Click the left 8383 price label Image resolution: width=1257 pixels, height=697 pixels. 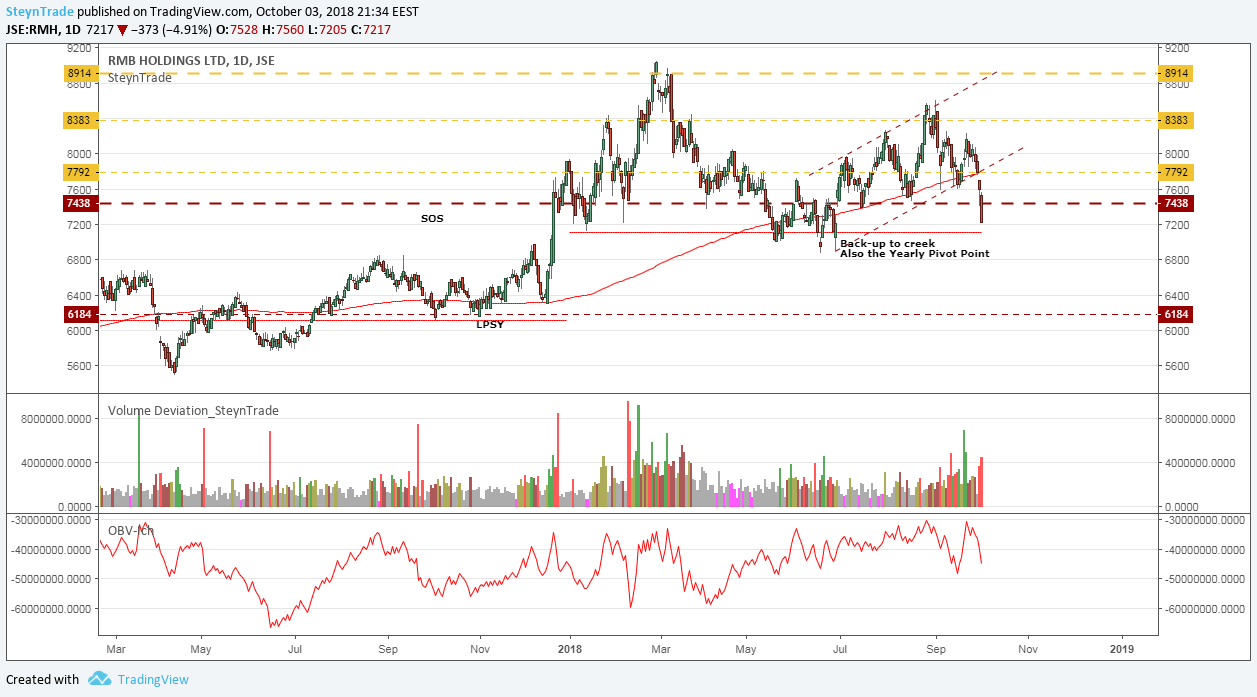pyautogui.click(x=80, y=120)
